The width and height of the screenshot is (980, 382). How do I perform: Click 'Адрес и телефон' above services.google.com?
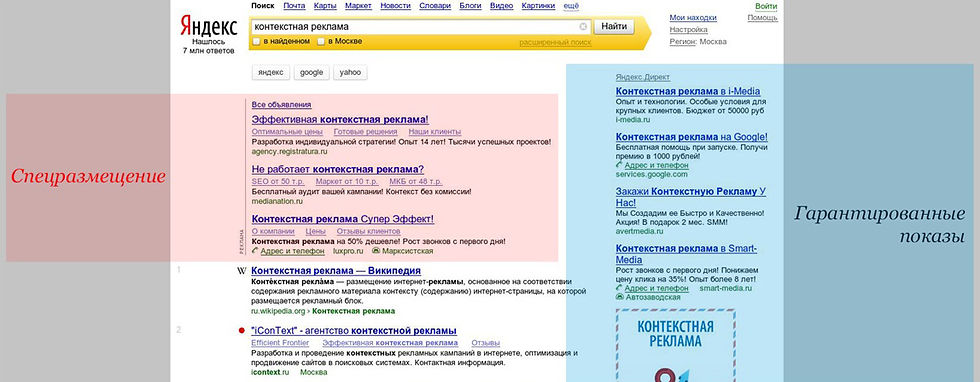tap(656, 165)
